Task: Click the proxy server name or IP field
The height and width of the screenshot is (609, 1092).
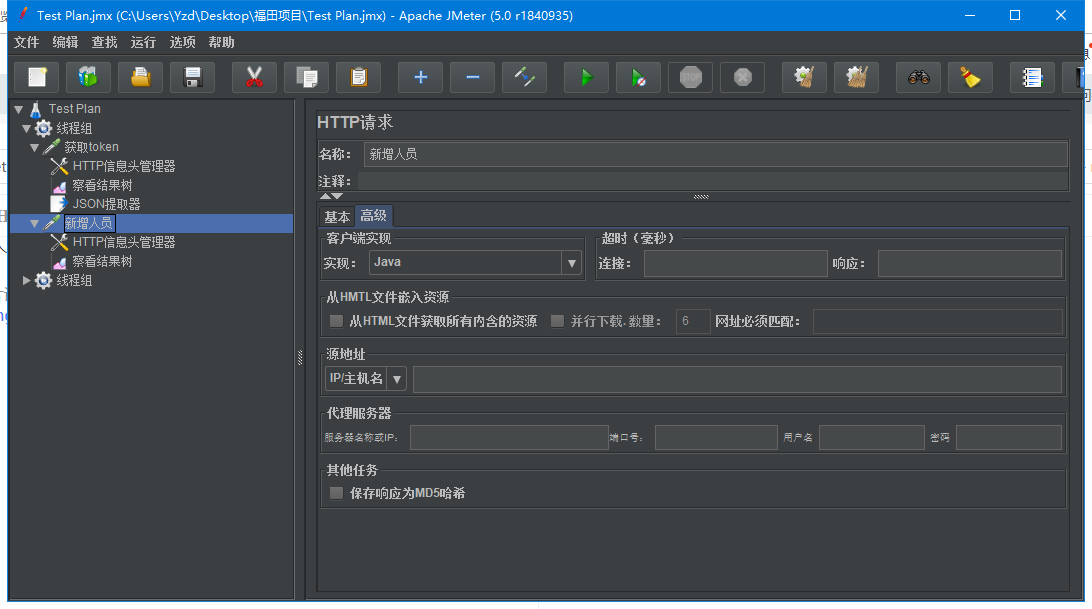Action: [x=509, y=438]
